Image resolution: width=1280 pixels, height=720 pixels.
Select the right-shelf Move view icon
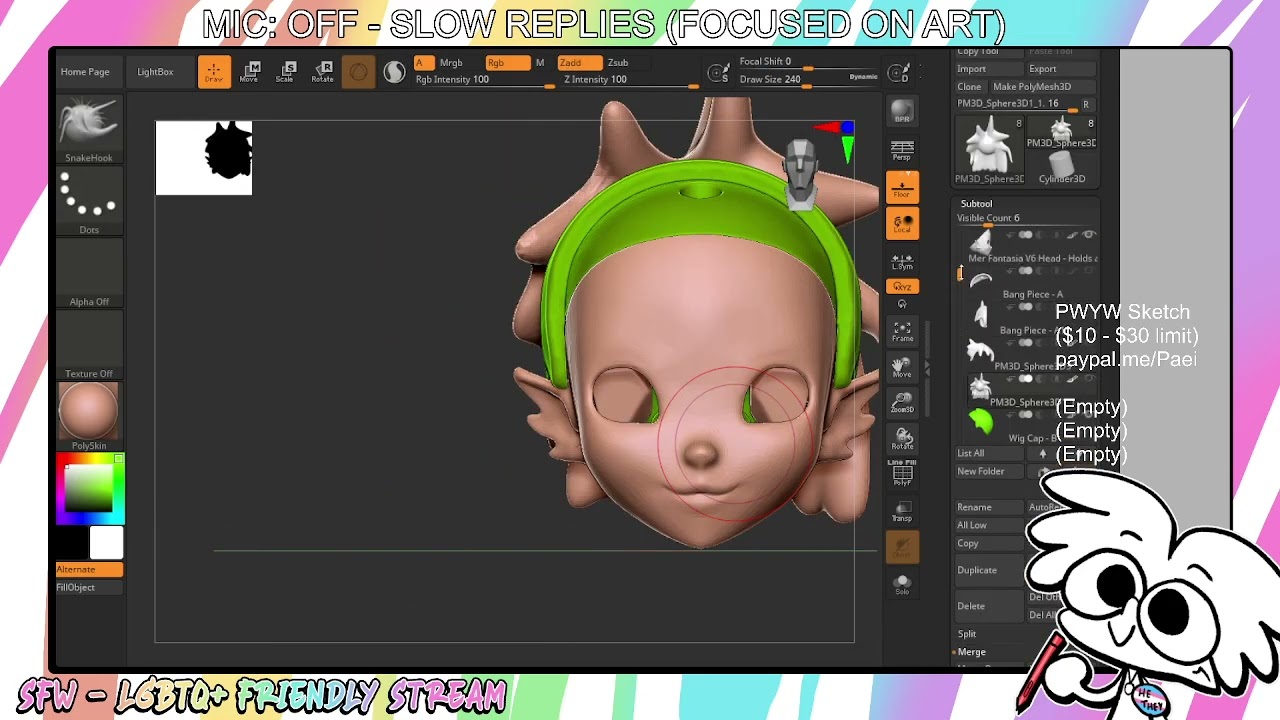902,368
